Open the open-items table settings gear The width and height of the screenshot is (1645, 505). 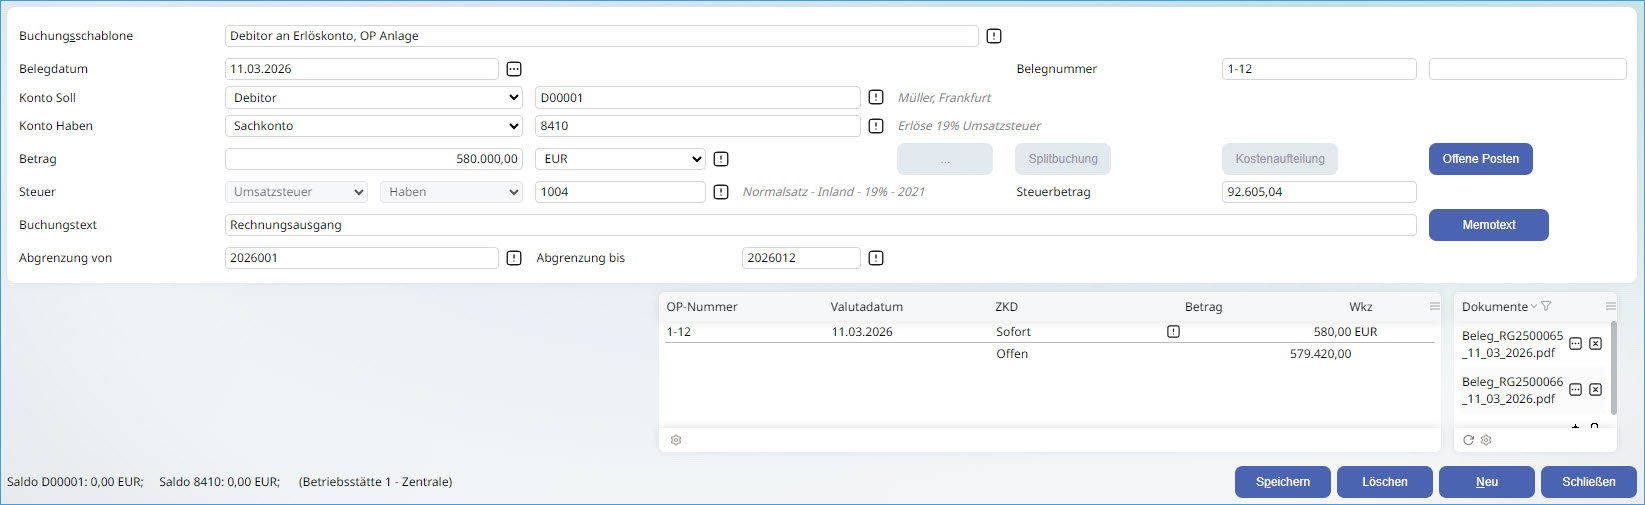[x=676, y=440]
